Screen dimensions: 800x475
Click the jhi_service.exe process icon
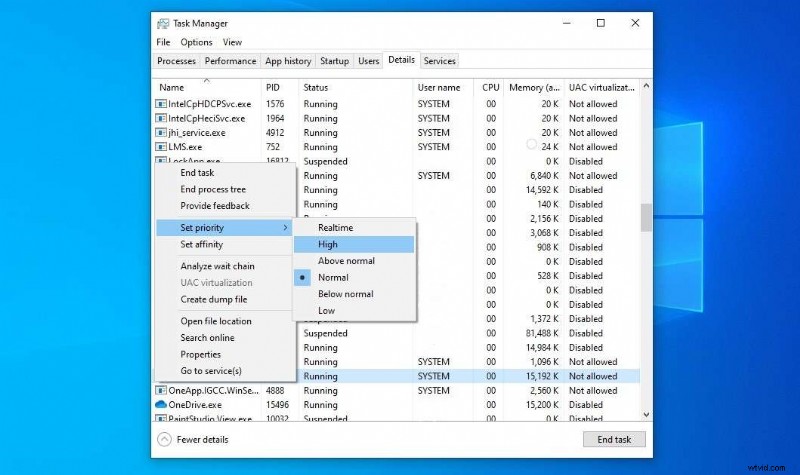coord(161,132)
